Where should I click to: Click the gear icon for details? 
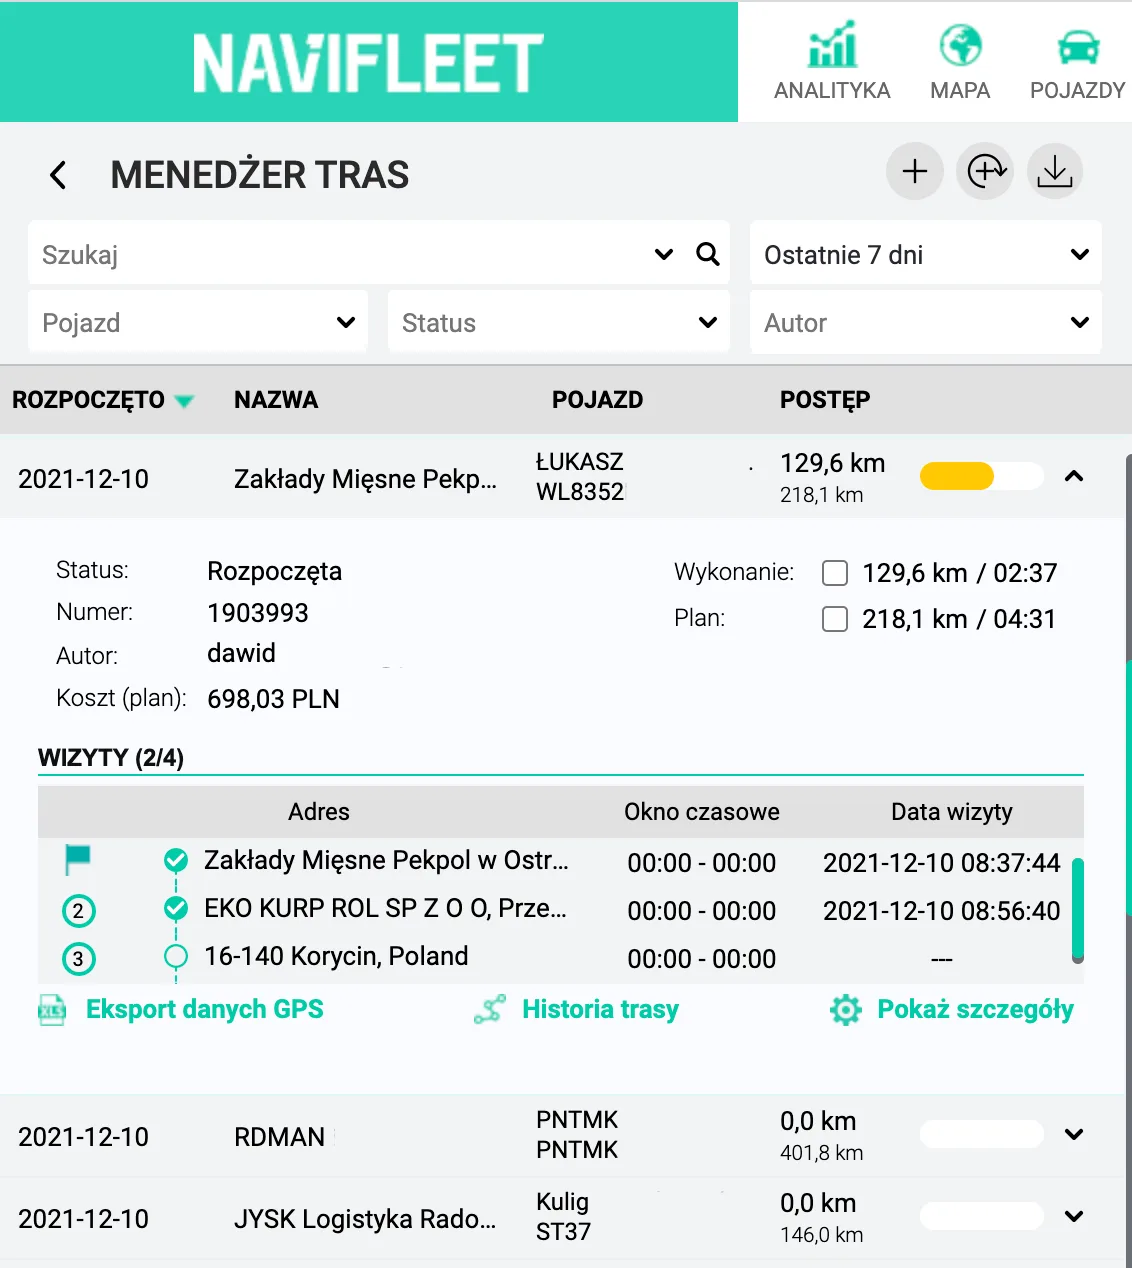pyautogui.click(x=846, y=1010)
